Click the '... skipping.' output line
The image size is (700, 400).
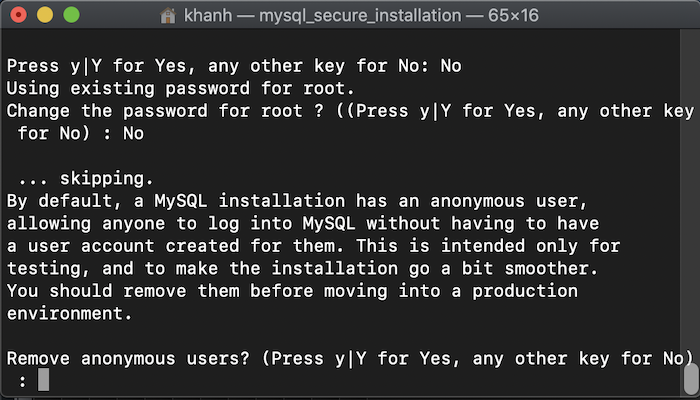point(86,179)
